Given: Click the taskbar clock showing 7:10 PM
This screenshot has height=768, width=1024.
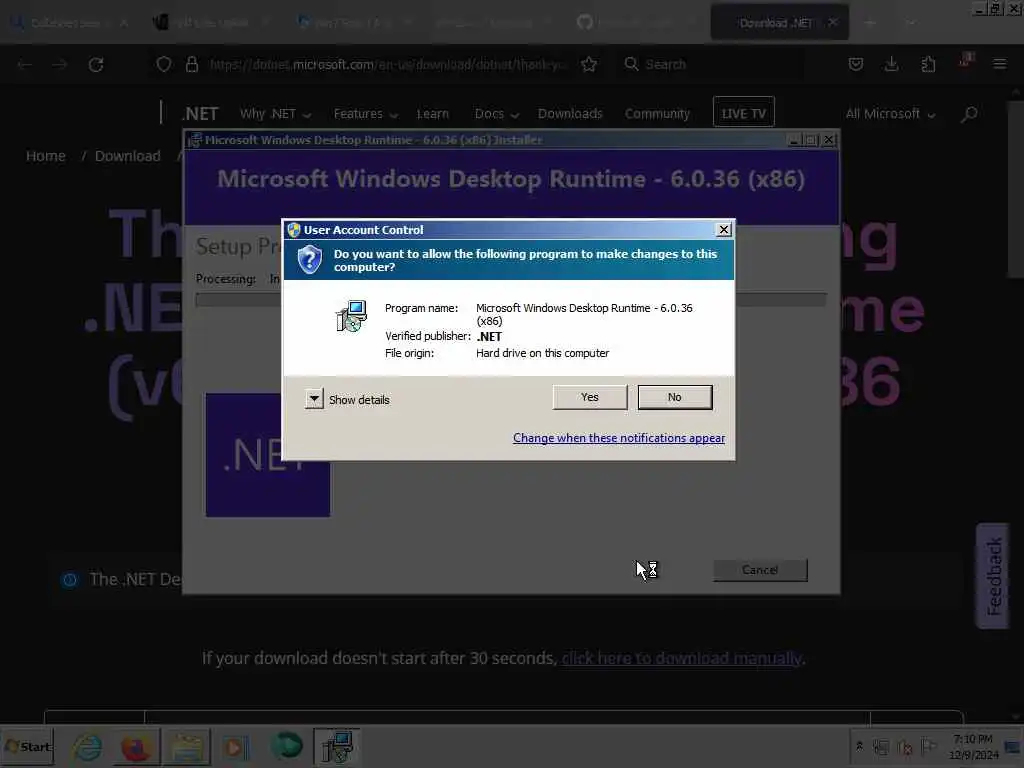Looking at the screenshot, I should 973,746.
